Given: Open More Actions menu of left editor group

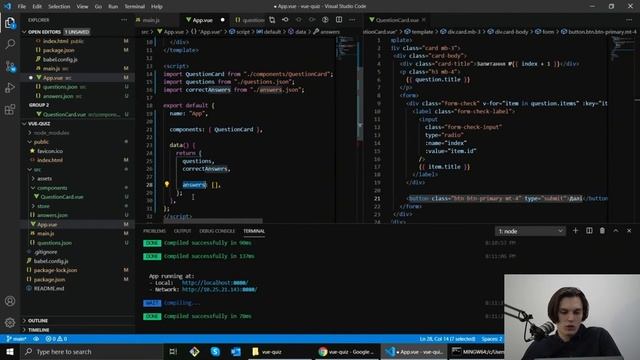Looking at the screenshot, I should 352,20.
